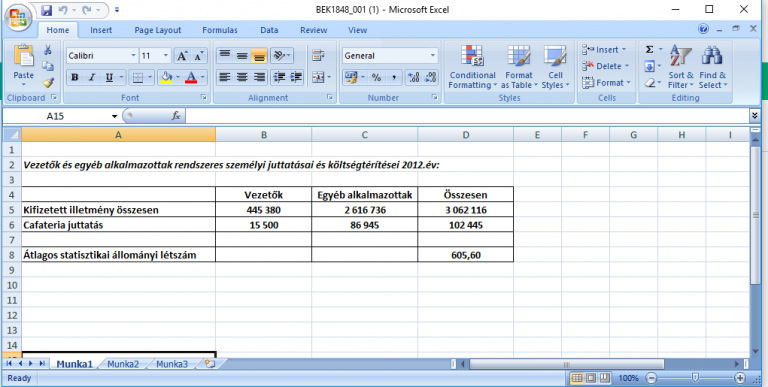Undo the last action in Quick Access
The width and height of the screenshot is (768, 387).
click(62, 10)
